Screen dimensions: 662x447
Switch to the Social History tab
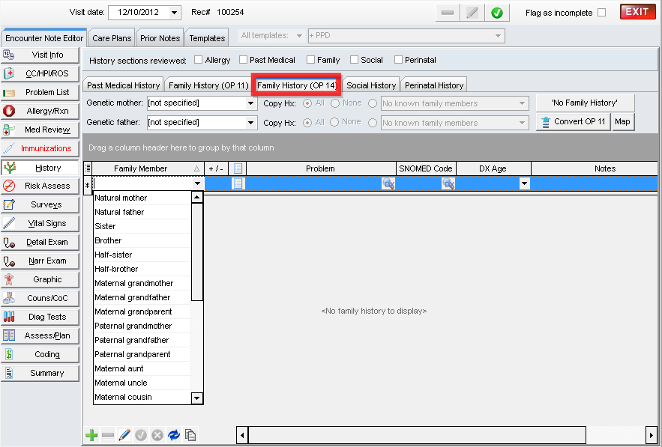tap(371, 85)
